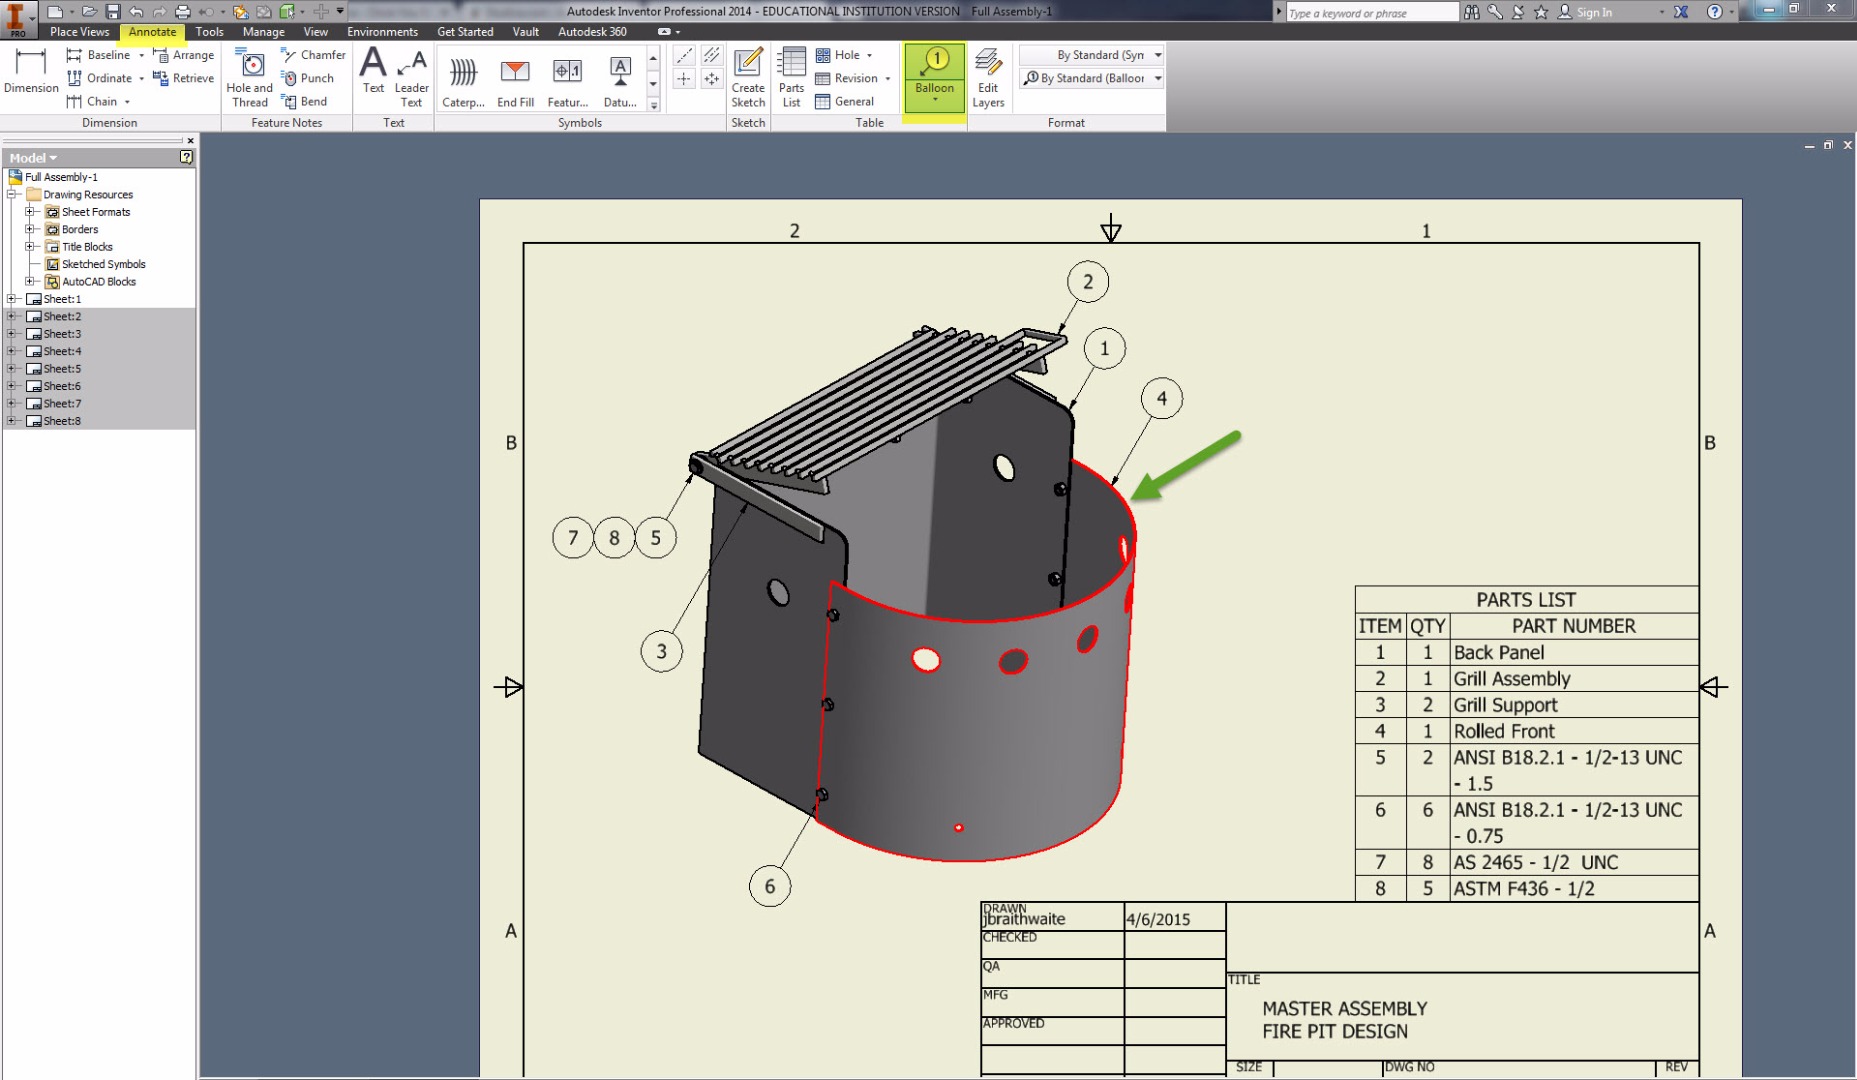Screen dimensions: 1857x1080
Task: Select the Feature Control Frame symbol
Action: pos(567,80)
